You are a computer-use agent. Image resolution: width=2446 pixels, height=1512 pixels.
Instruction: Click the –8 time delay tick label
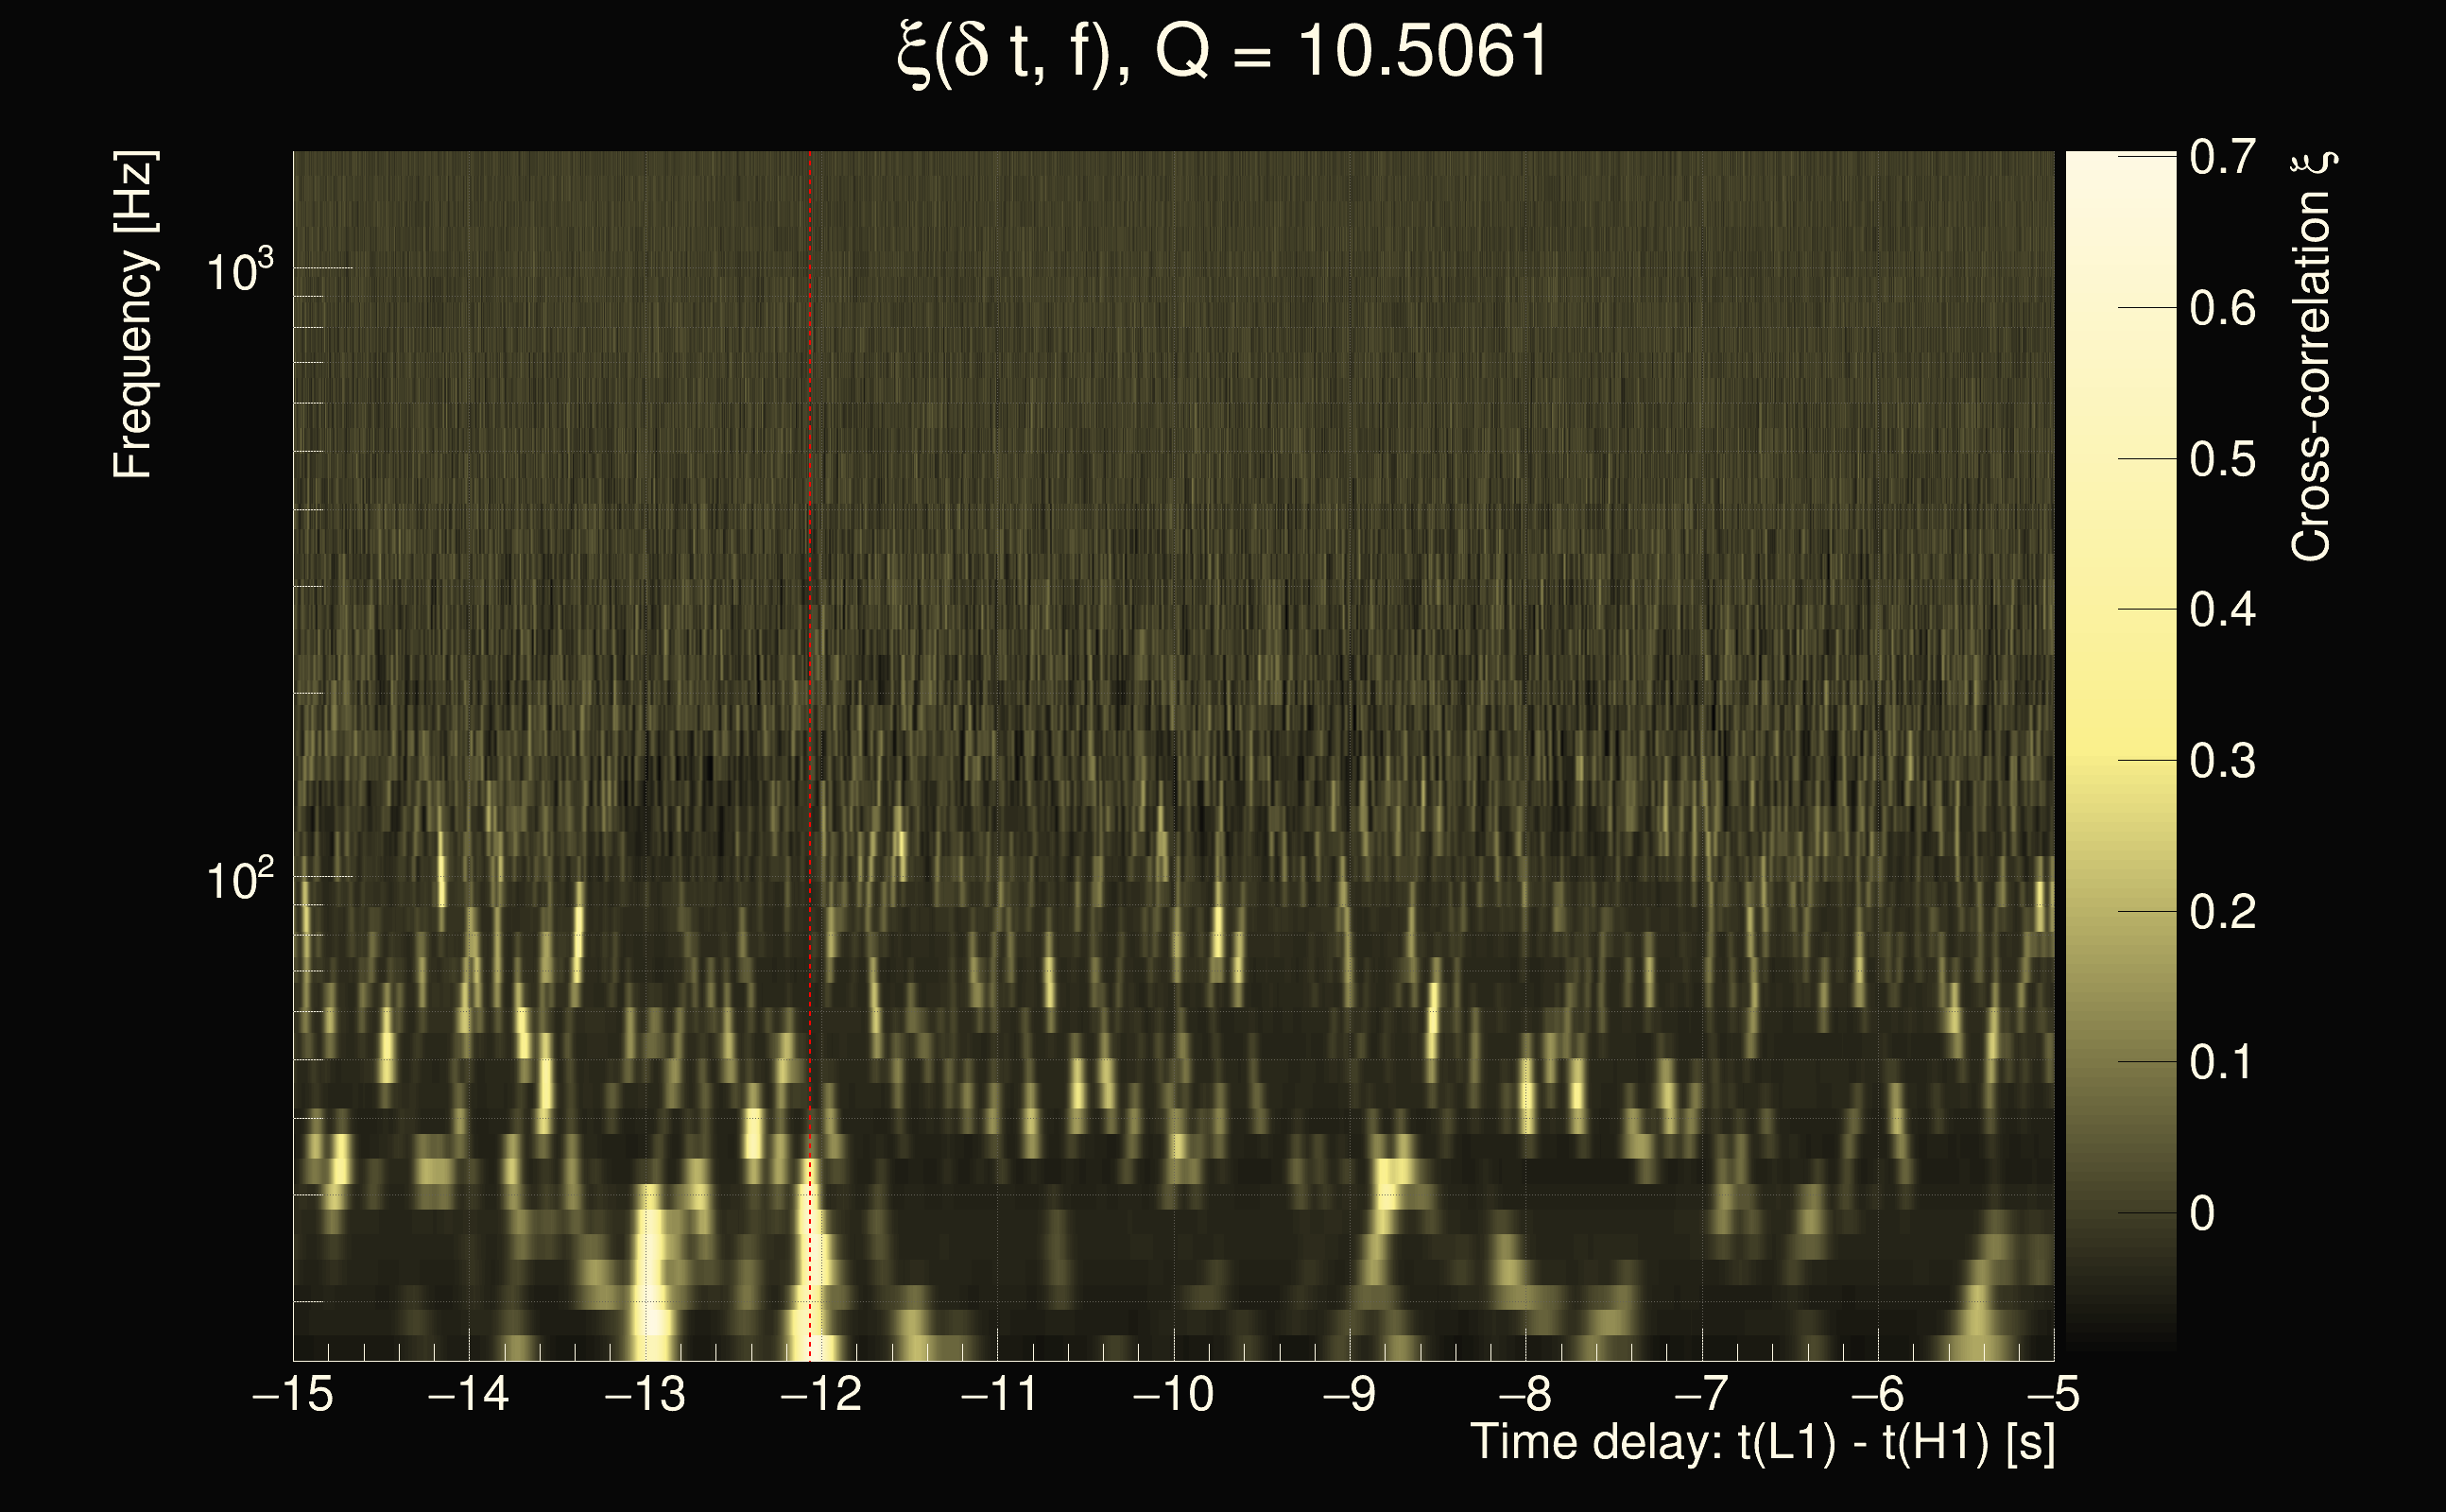coord(1525,1394)
